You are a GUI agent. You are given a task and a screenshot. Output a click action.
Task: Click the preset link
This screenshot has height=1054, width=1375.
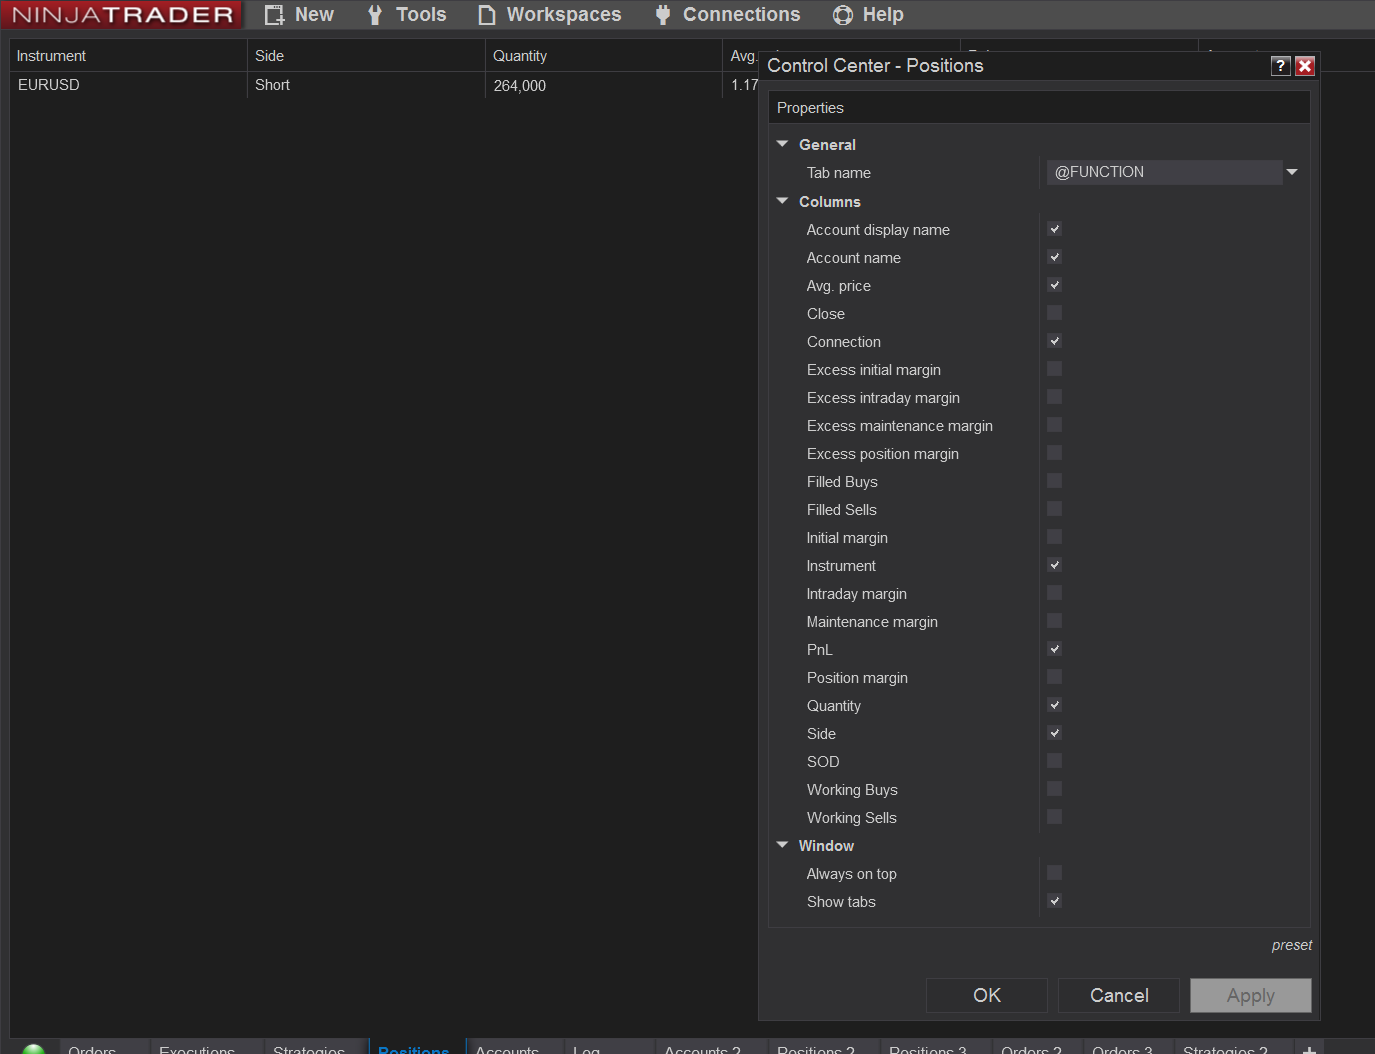pyautogui.click(x=1292, y=945)
